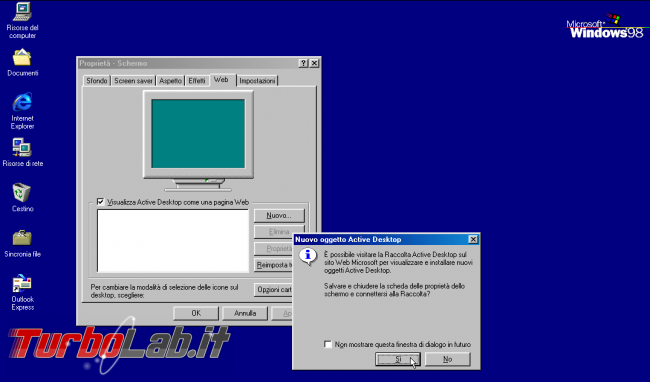Switch to the Sfondo tab
This screenshot has height=382, width=650.
point(97,81)
